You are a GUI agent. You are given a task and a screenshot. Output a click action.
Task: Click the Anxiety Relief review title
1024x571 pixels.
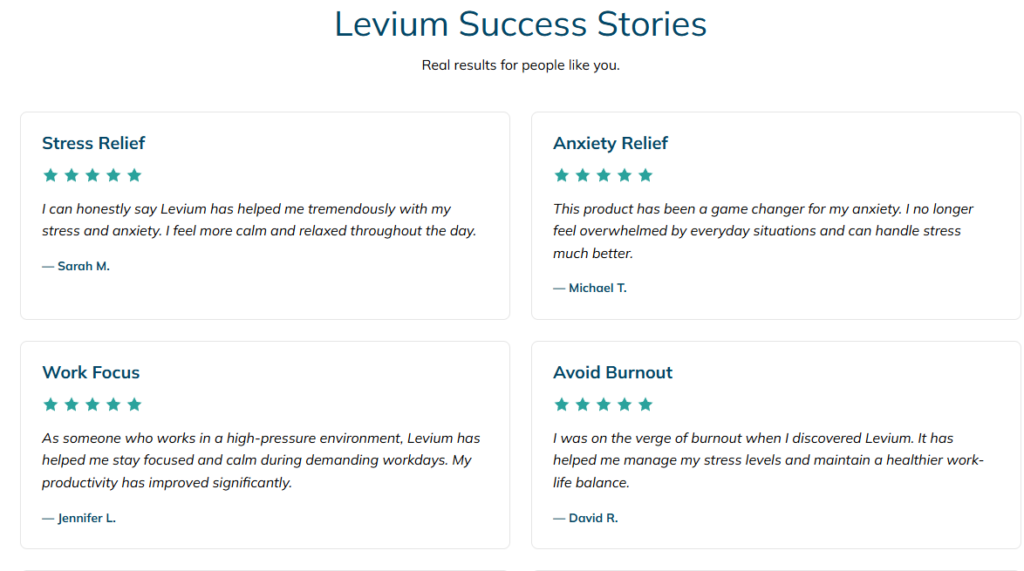[x=610, y=143]
